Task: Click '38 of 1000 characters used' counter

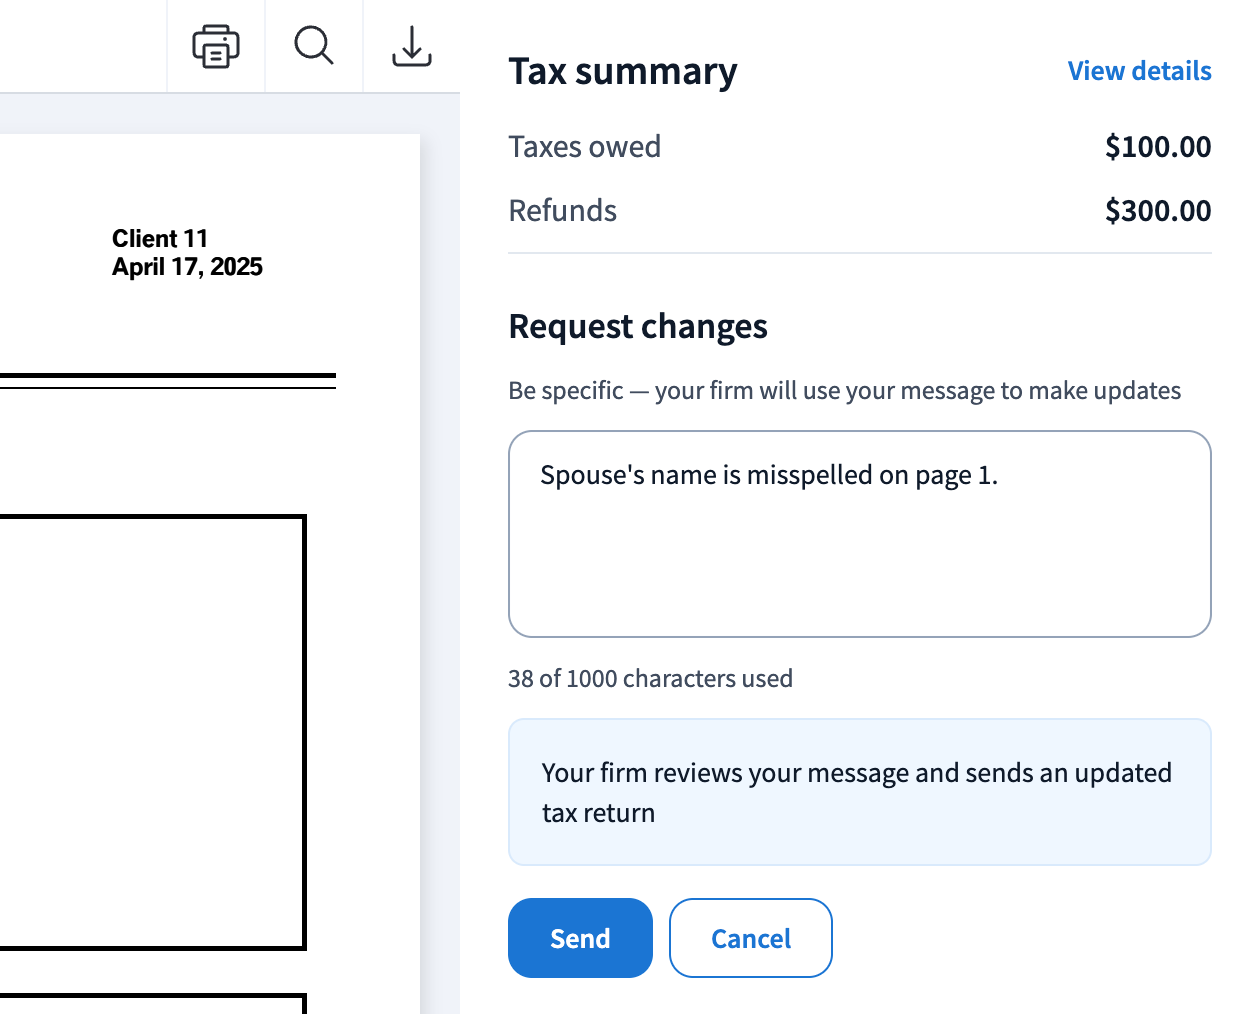Action: [650, 679]
